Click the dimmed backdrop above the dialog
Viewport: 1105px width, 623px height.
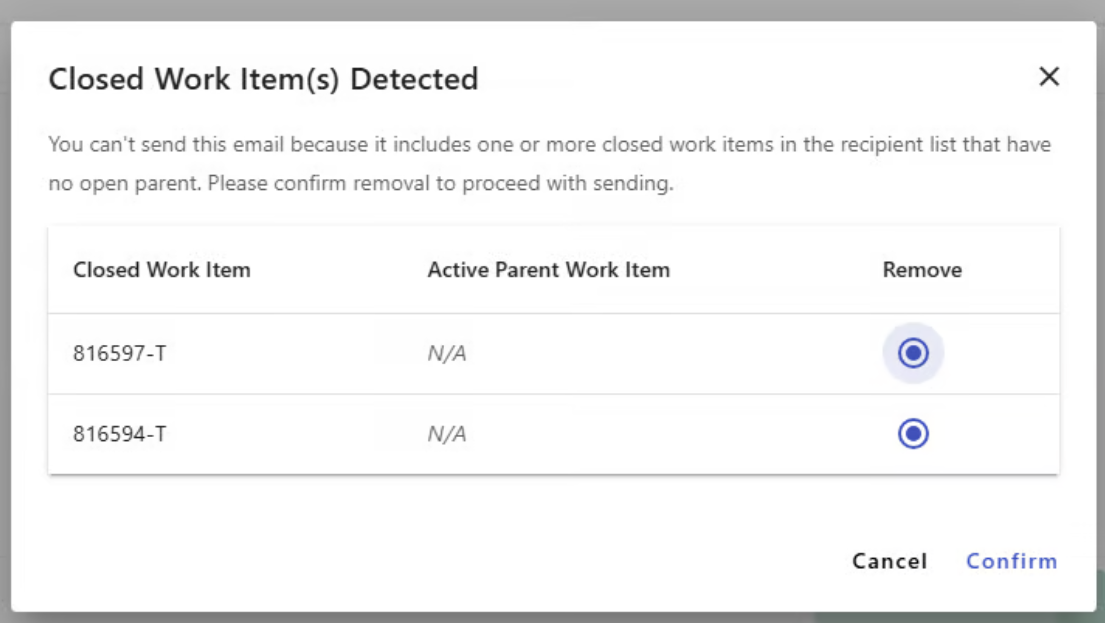[552, 9]
